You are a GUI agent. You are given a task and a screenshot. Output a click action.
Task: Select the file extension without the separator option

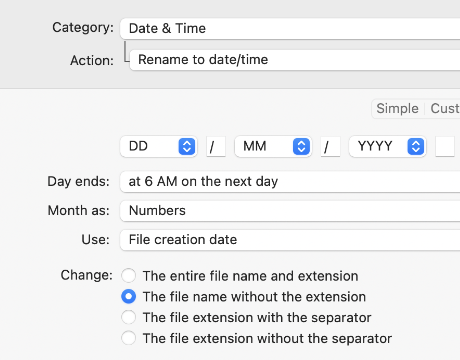click(129, 338)
